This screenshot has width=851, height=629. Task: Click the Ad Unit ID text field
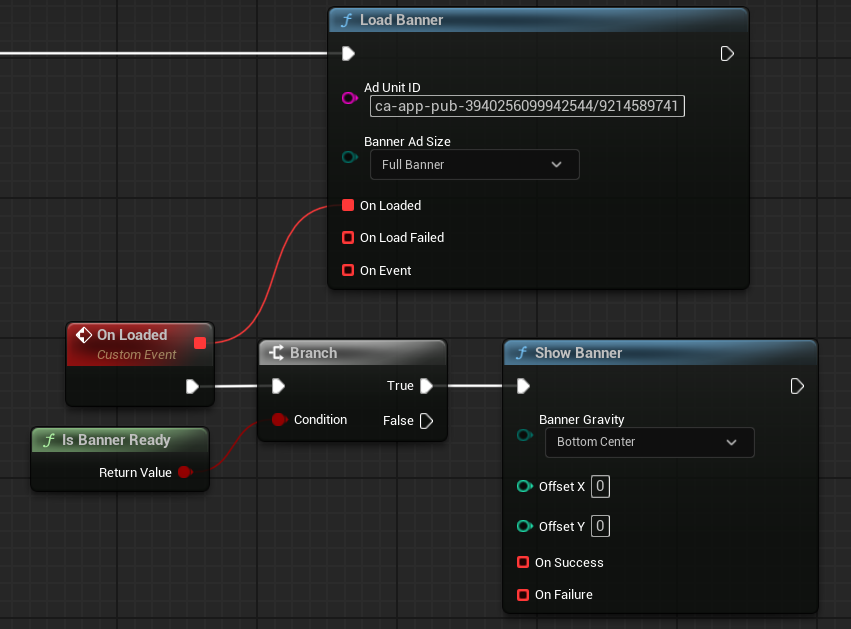point(527,106)
